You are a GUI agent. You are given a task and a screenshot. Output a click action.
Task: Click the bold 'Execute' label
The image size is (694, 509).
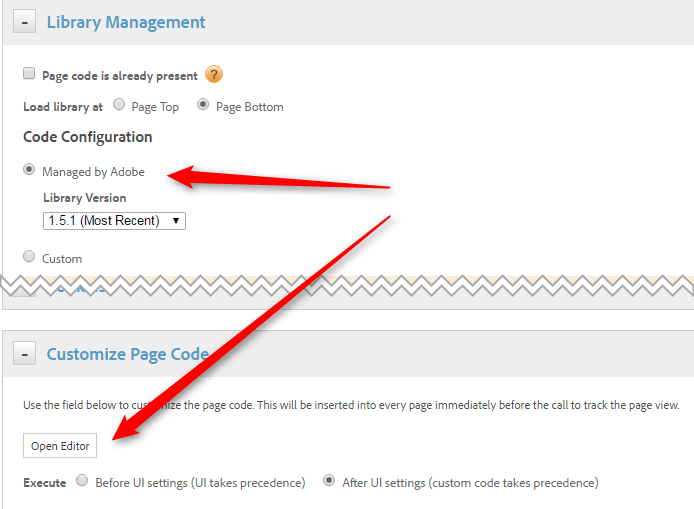45,482
